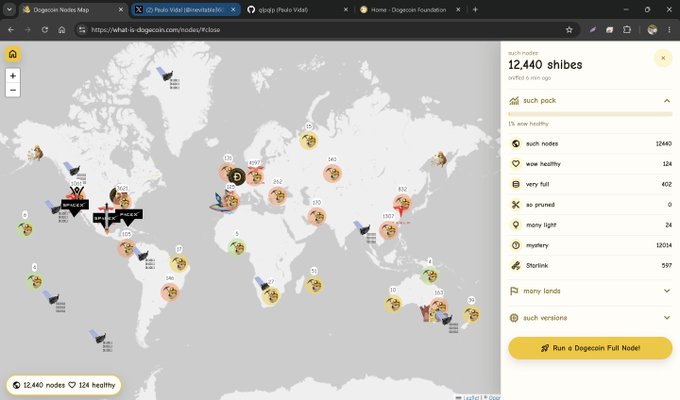Viewport: 680px width, 400px height.
Task: Switch to Home - Dogecoin Foundation tab
Action: [408, 10]
